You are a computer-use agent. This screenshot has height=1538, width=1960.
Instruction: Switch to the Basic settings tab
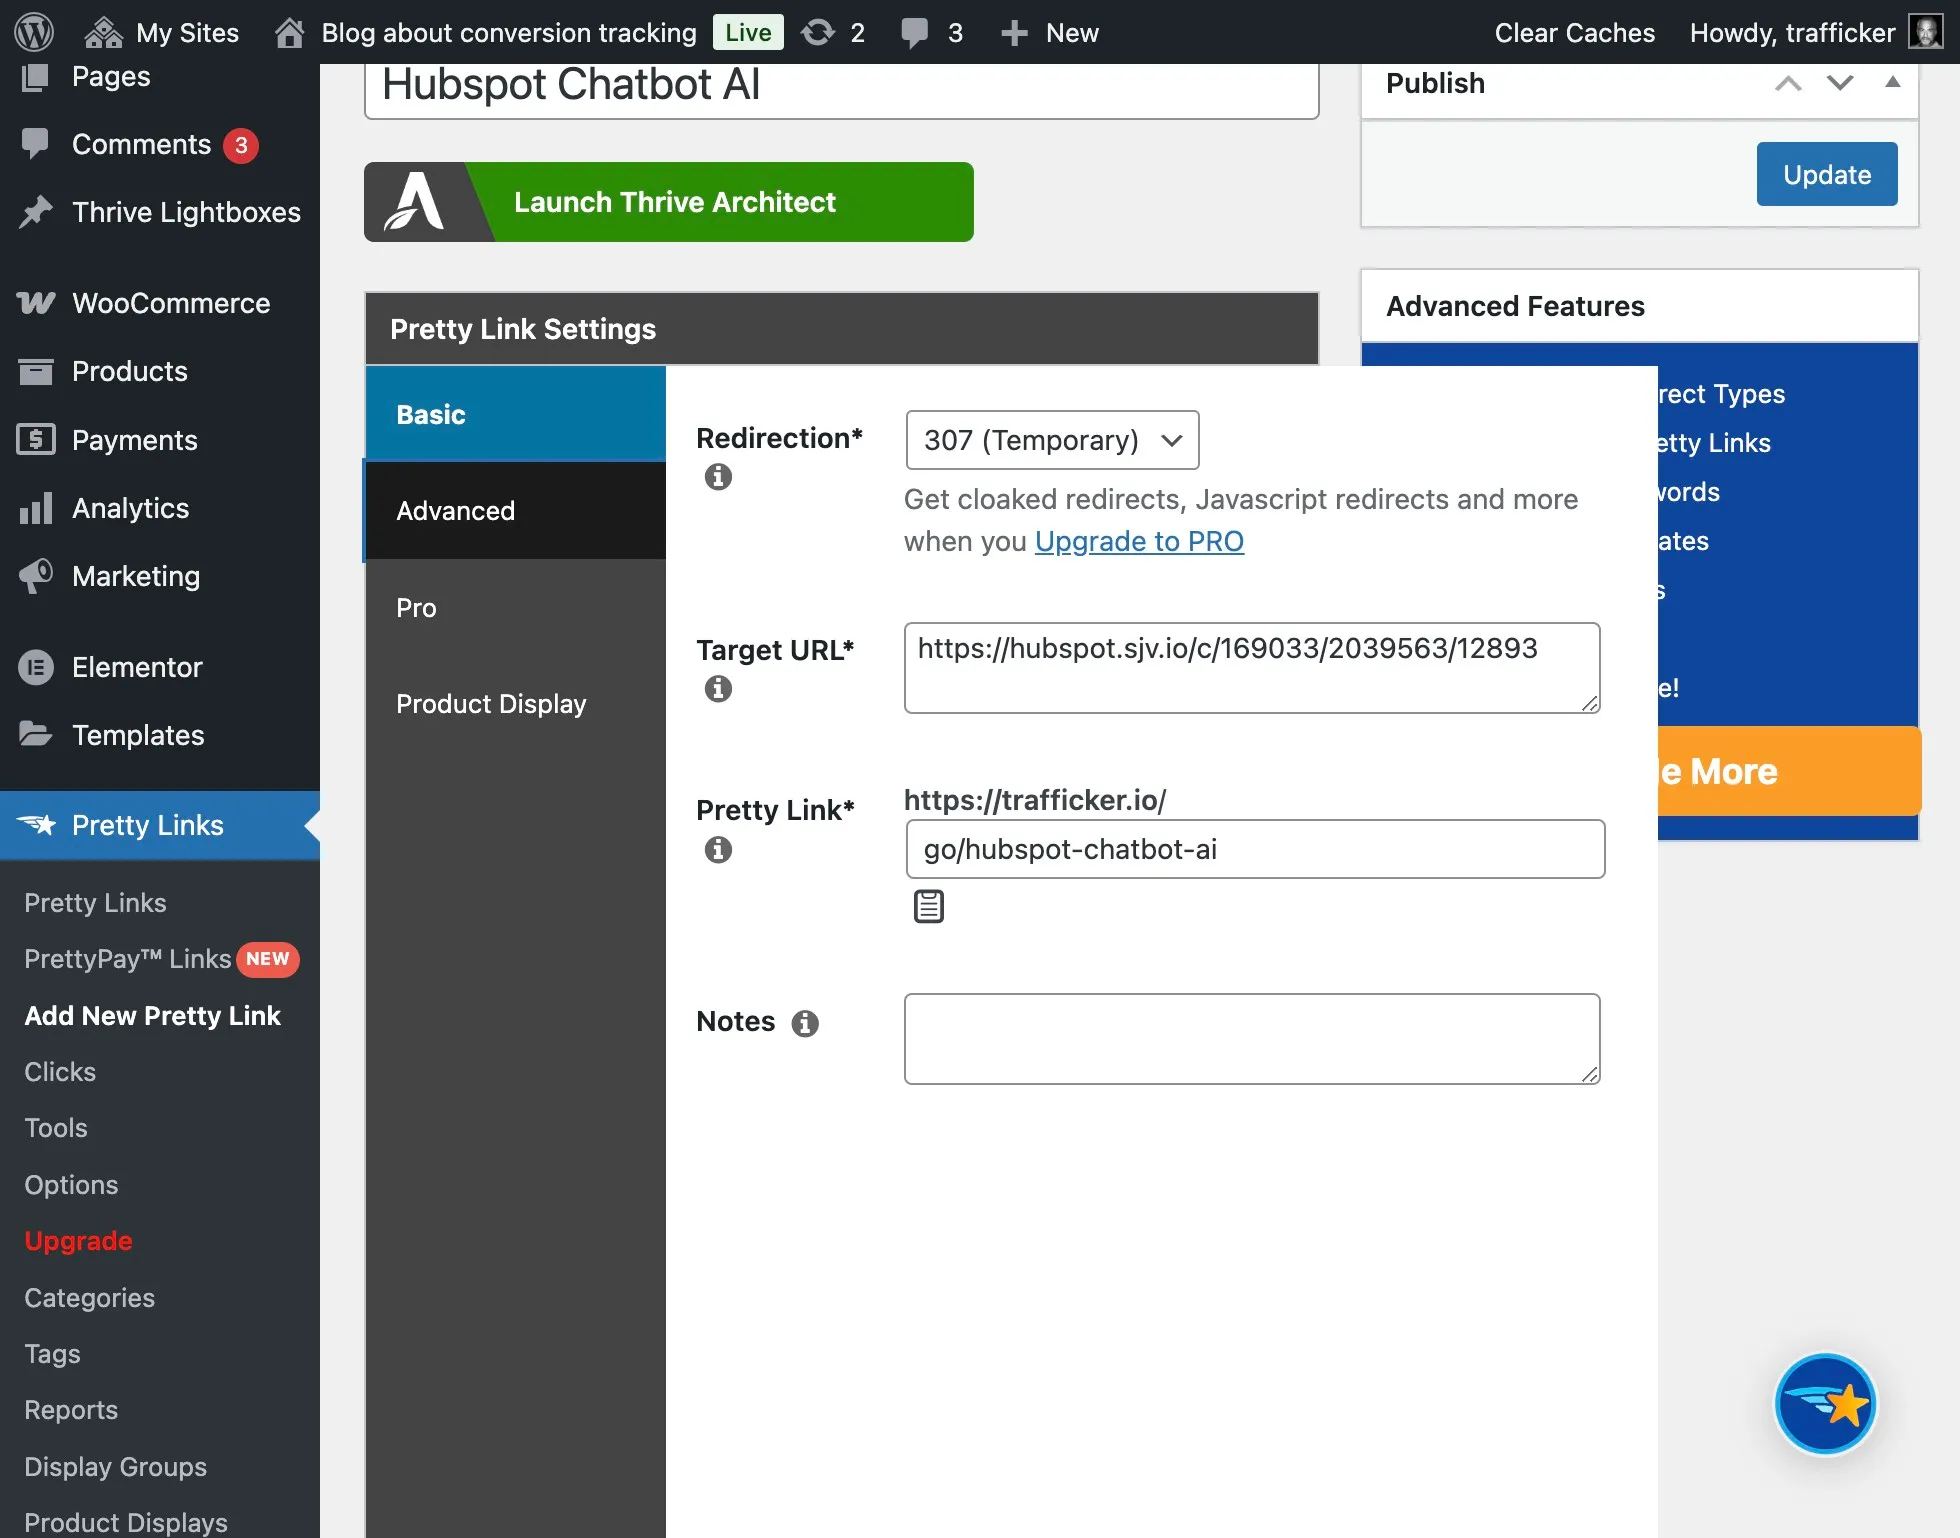point(516,414)
